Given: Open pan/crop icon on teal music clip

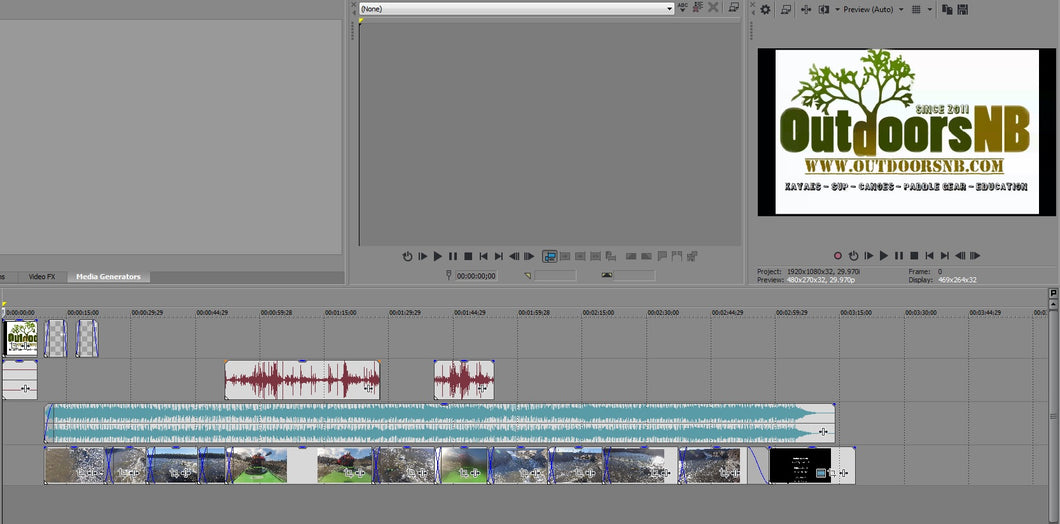Looking at the screenshot, I should pos(823,431).
